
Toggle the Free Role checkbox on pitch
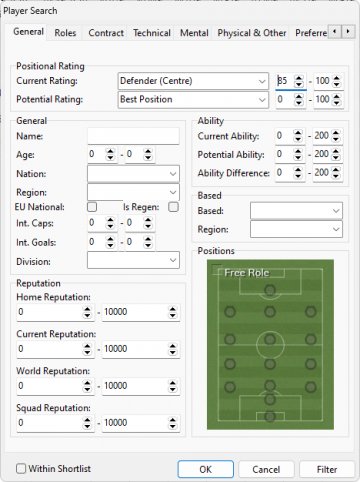click(217, 269)
